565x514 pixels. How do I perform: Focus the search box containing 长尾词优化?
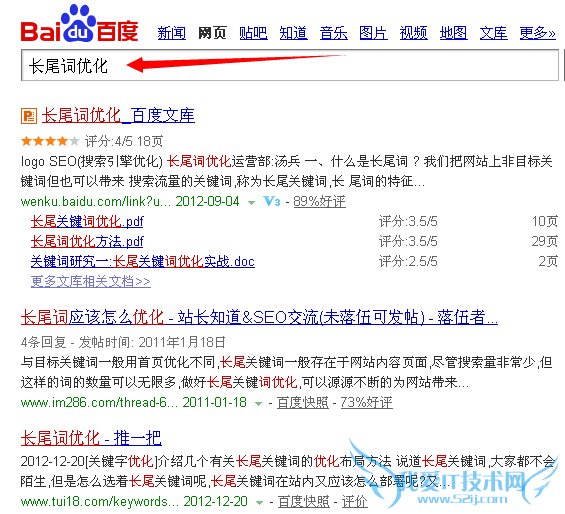[x=290, y=65]
